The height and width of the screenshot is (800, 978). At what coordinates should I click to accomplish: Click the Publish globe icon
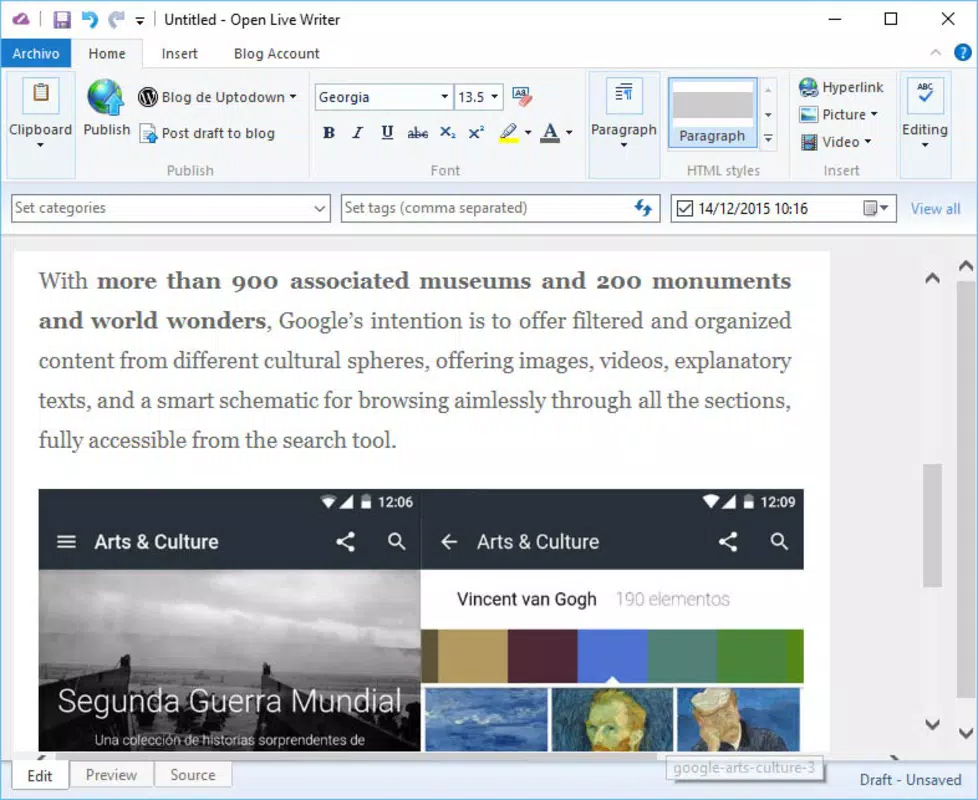105,97
